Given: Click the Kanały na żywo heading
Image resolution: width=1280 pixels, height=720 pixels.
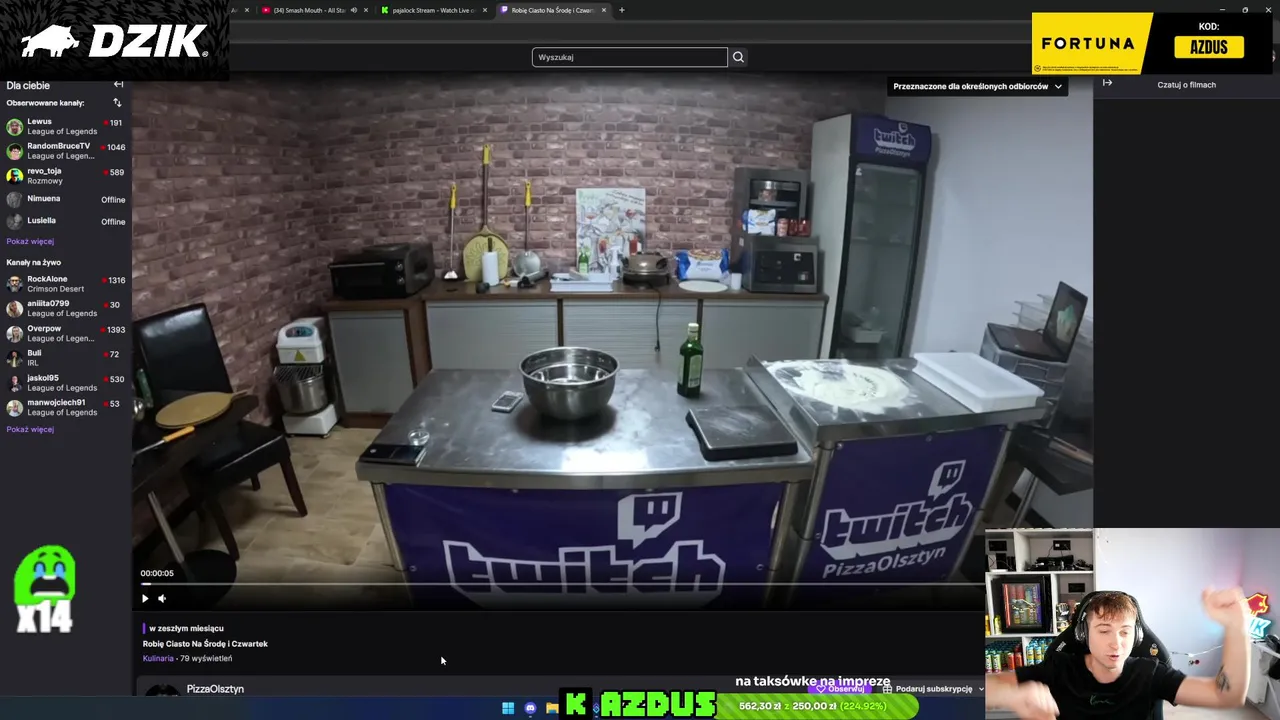Looking at the screenshot, I should coord(33,262).
